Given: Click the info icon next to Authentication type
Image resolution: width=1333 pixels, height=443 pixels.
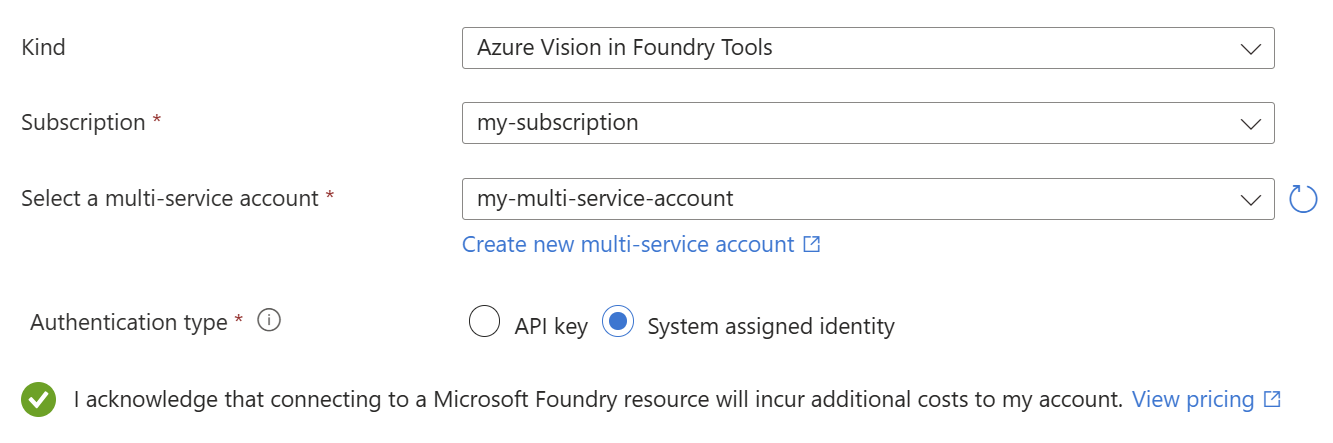Looking at the screenshot, I should click(x=269, y=321).
